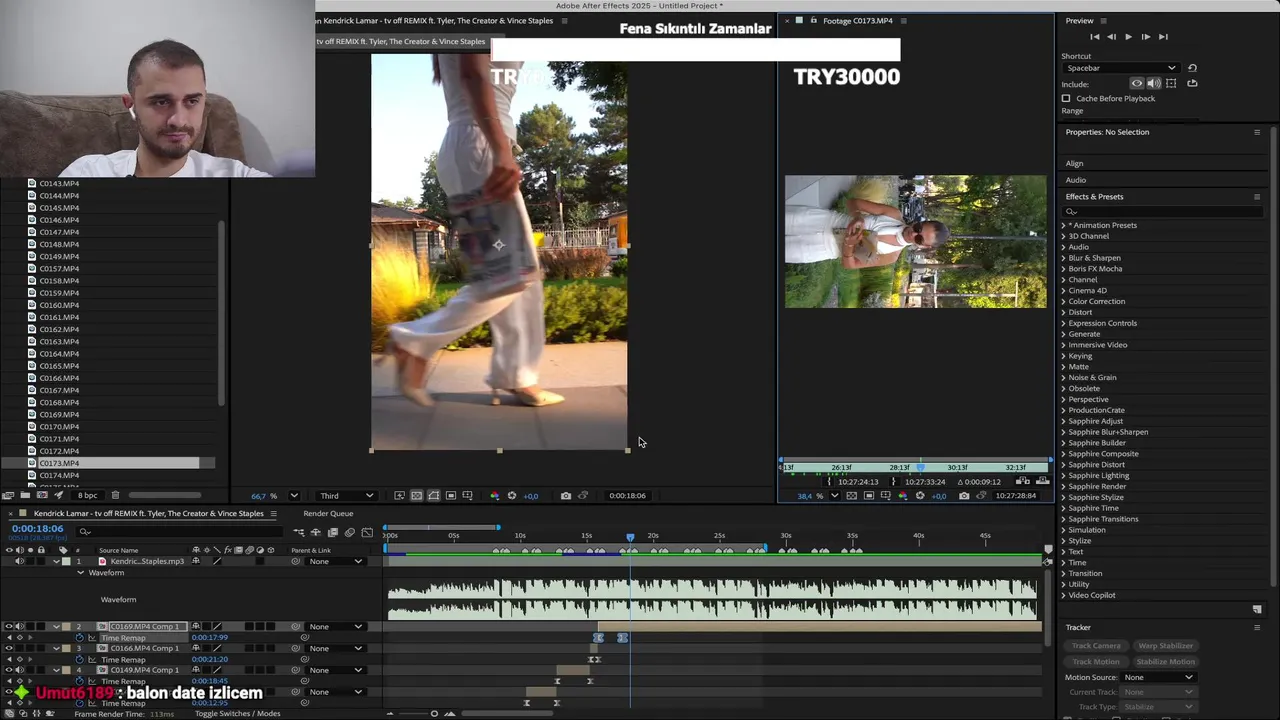Take a snapshot in the footage viewer
The height and width of the screenshot is (720, 1280).
964,496
